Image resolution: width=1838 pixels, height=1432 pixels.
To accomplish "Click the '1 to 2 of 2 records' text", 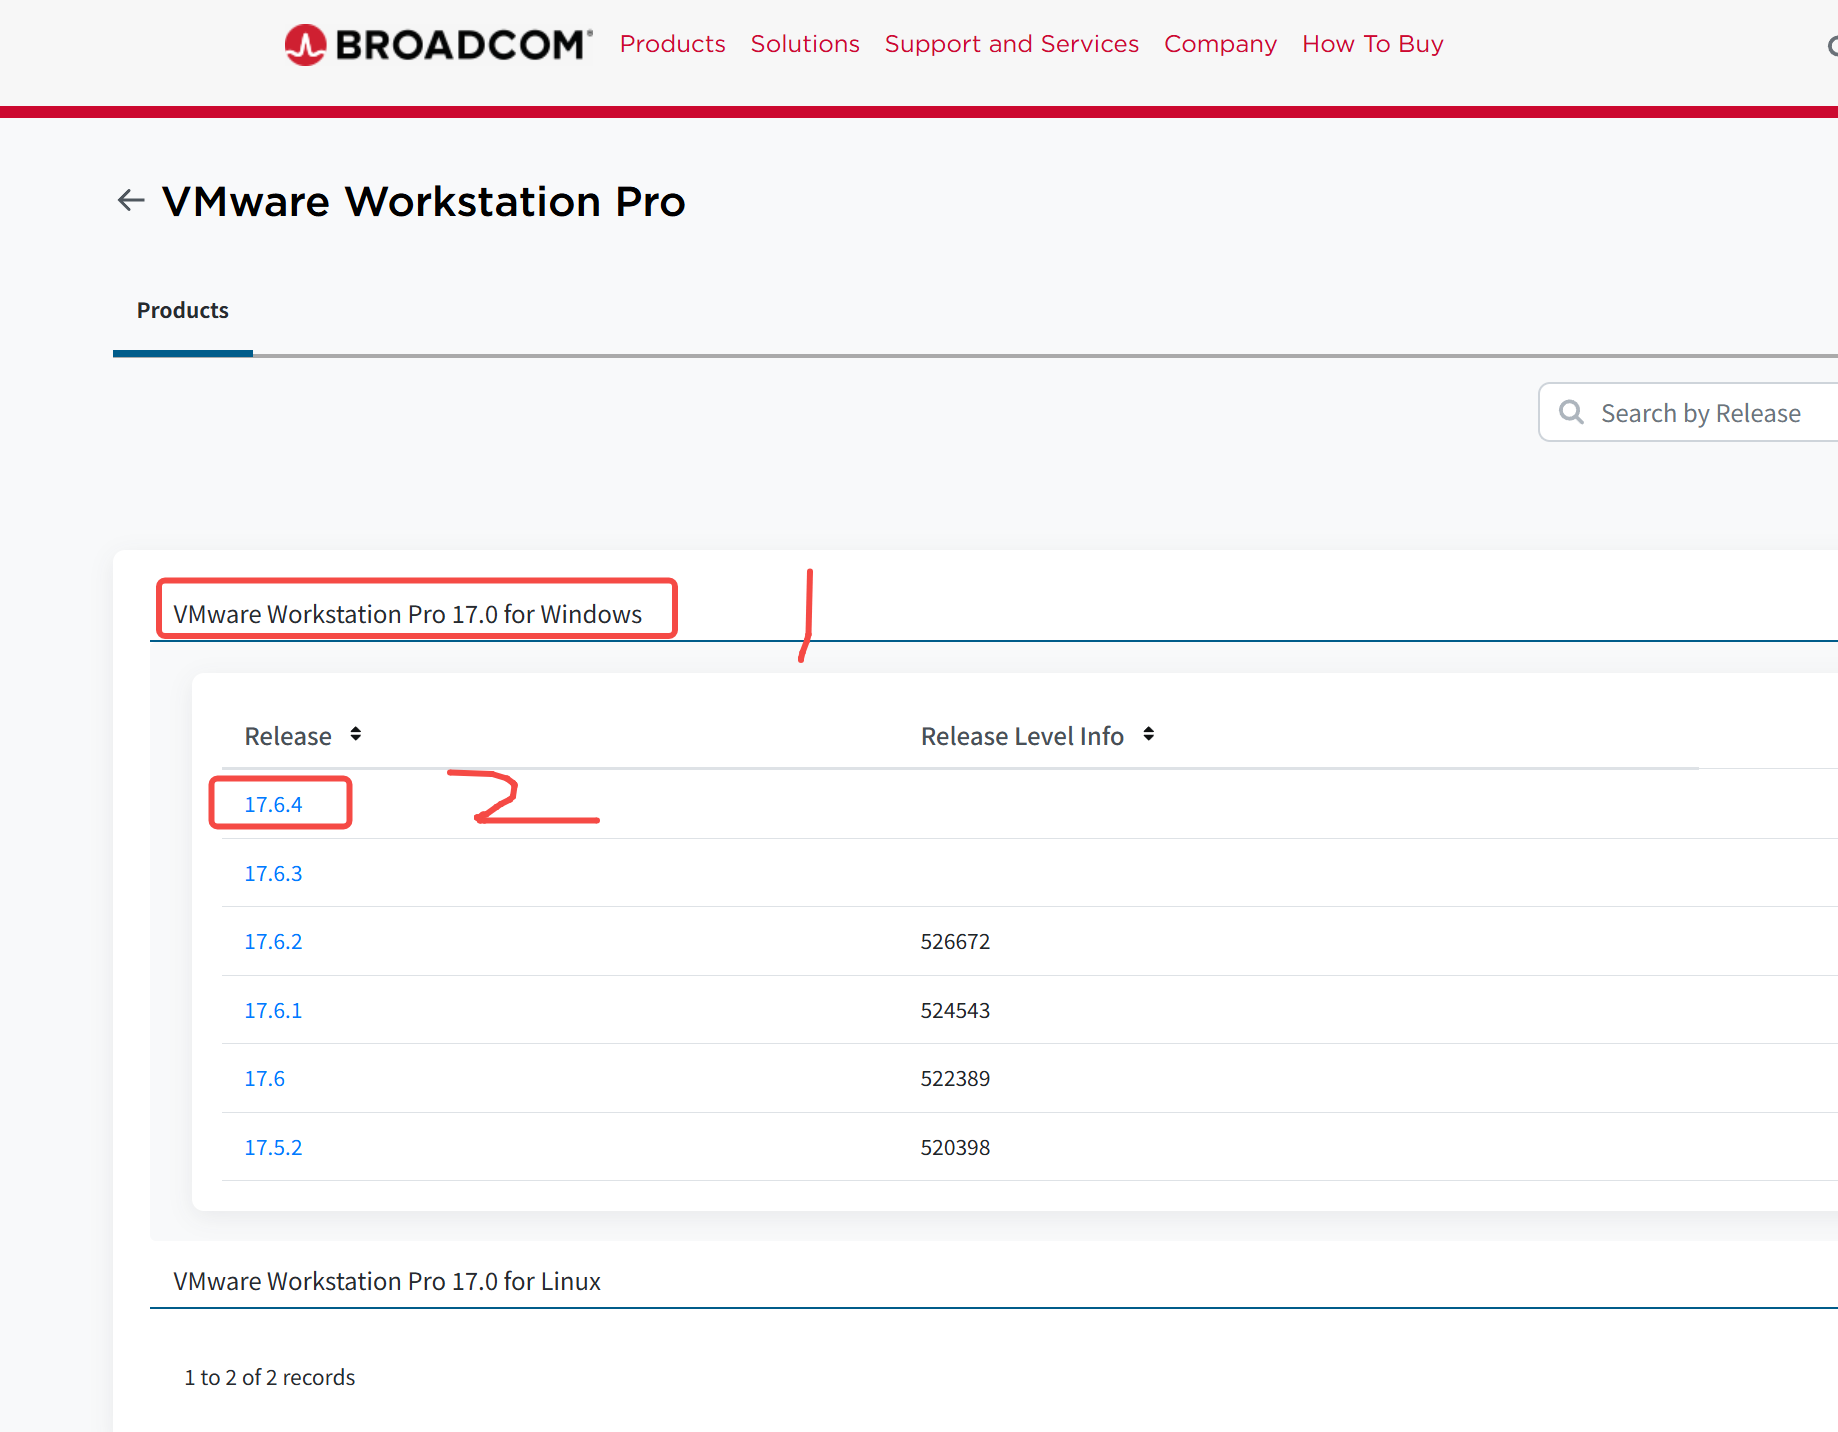I will 270,1377.
